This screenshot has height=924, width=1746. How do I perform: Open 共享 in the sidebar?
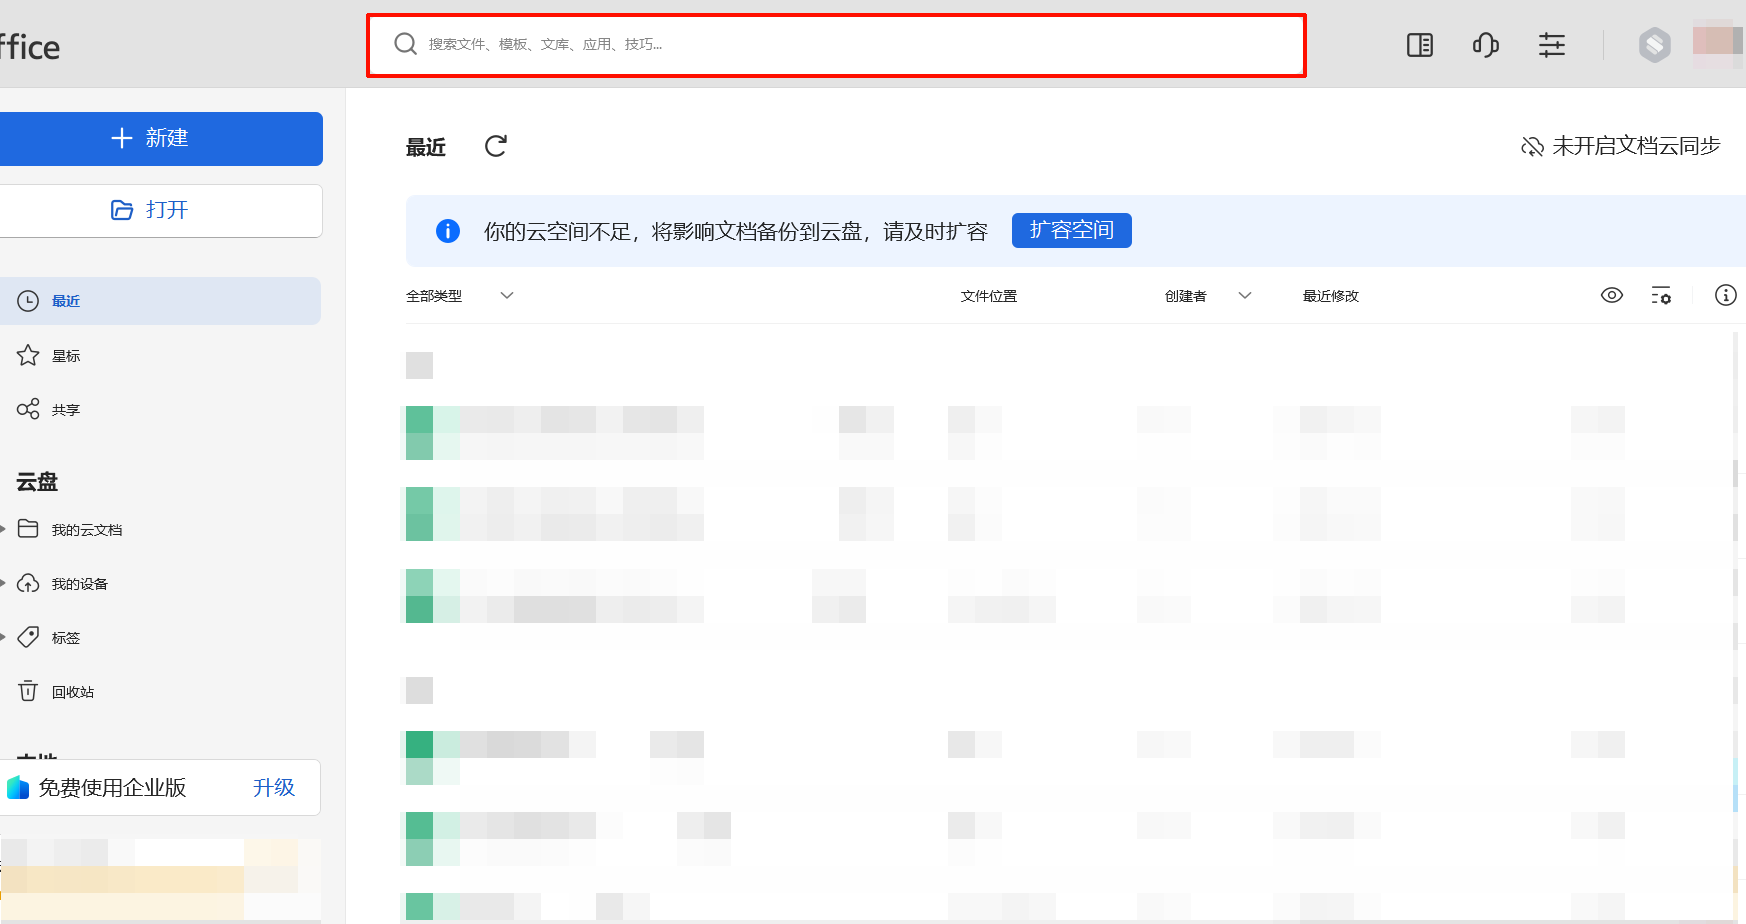66,410
